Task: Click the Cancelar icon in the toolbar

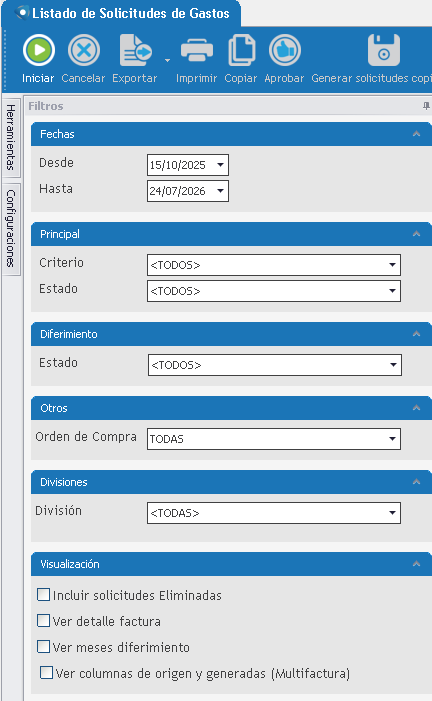Action: click(x=84, y=50)
